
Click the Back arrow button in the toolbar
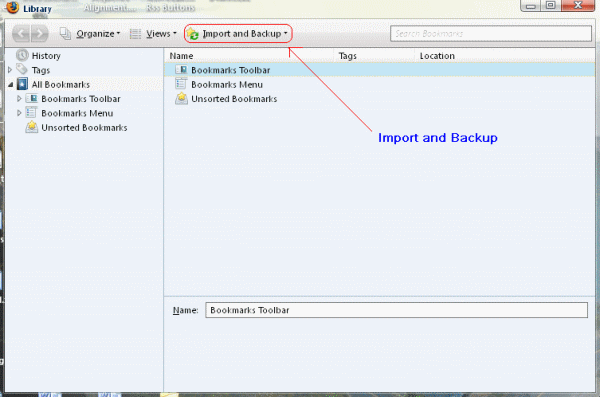(x=21, y=34)
